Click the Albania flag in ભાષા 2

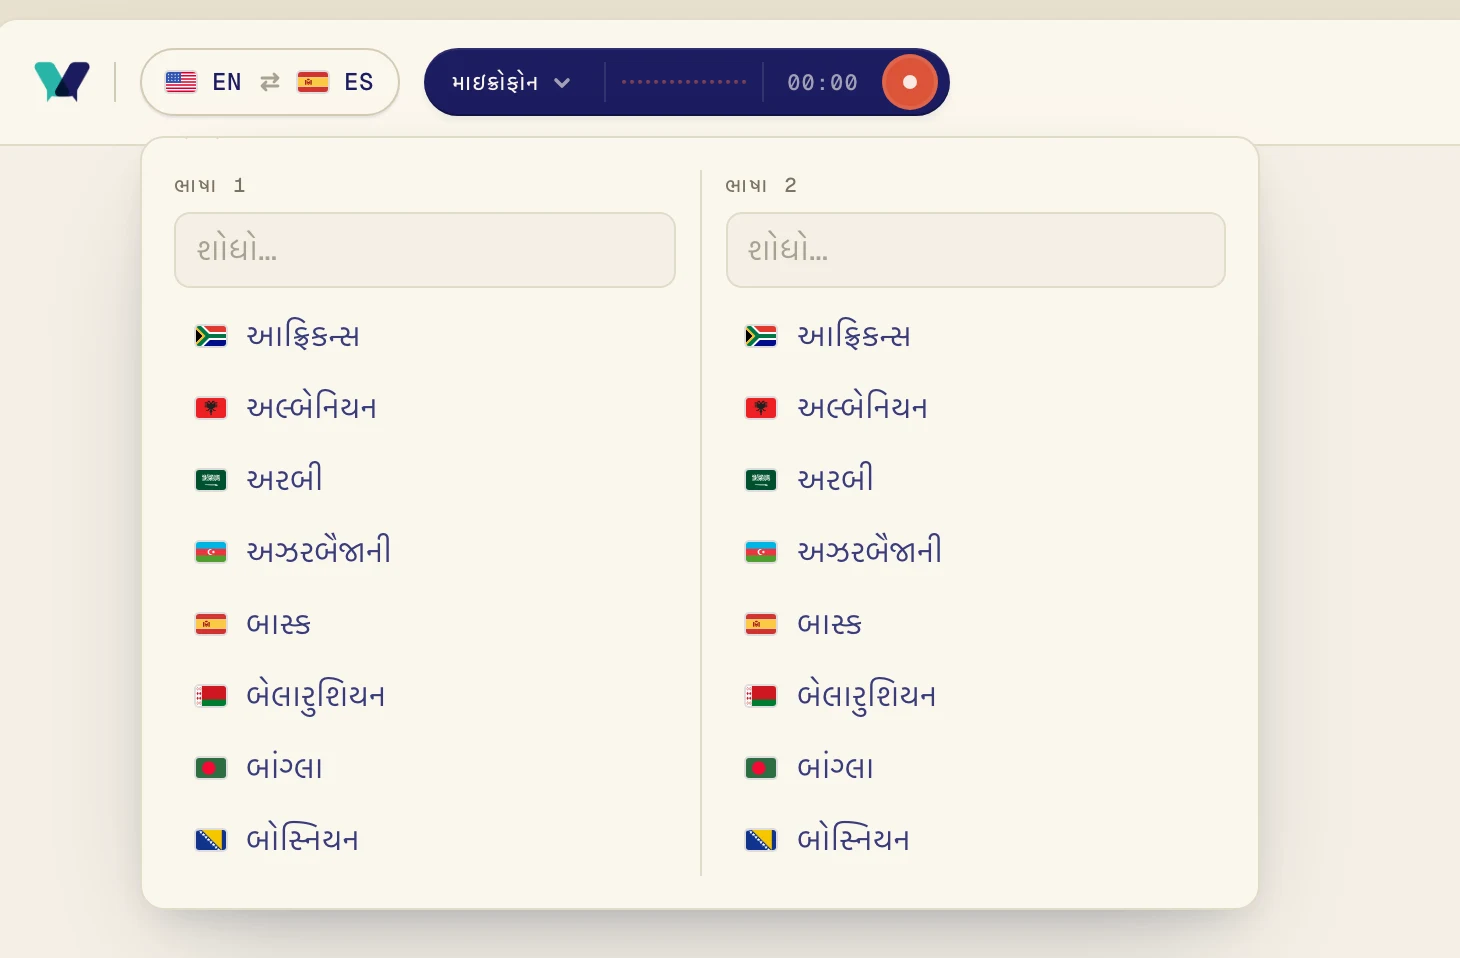coord(761,408)
